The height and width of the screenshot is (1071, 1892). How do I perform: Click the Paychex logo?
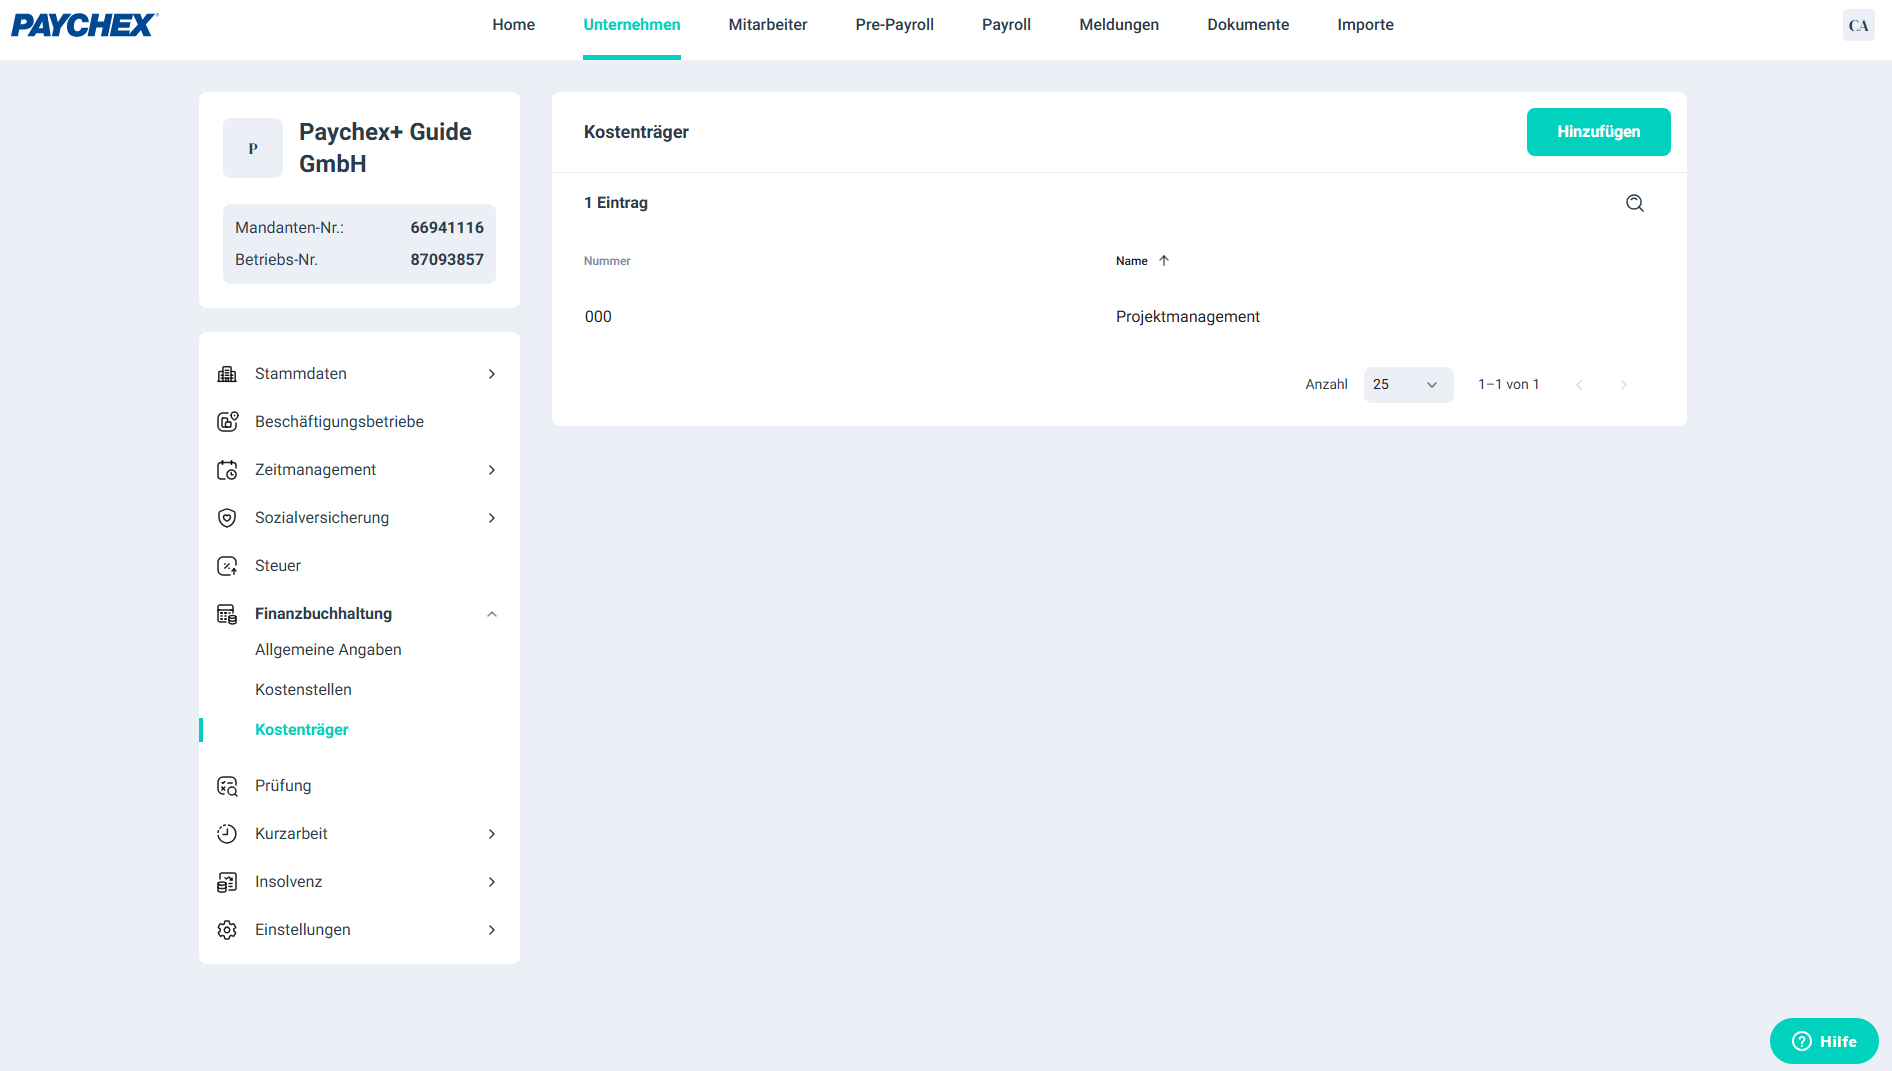[85, 25]
